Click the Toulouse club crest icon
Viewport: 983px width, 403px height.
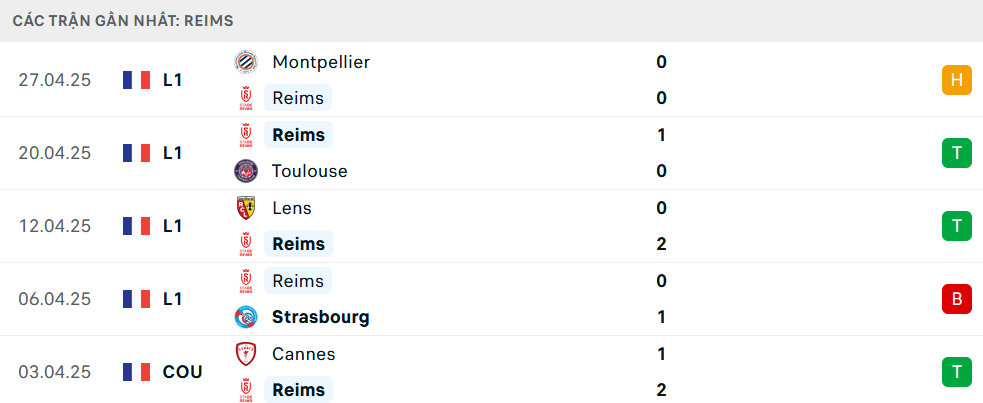246,171
